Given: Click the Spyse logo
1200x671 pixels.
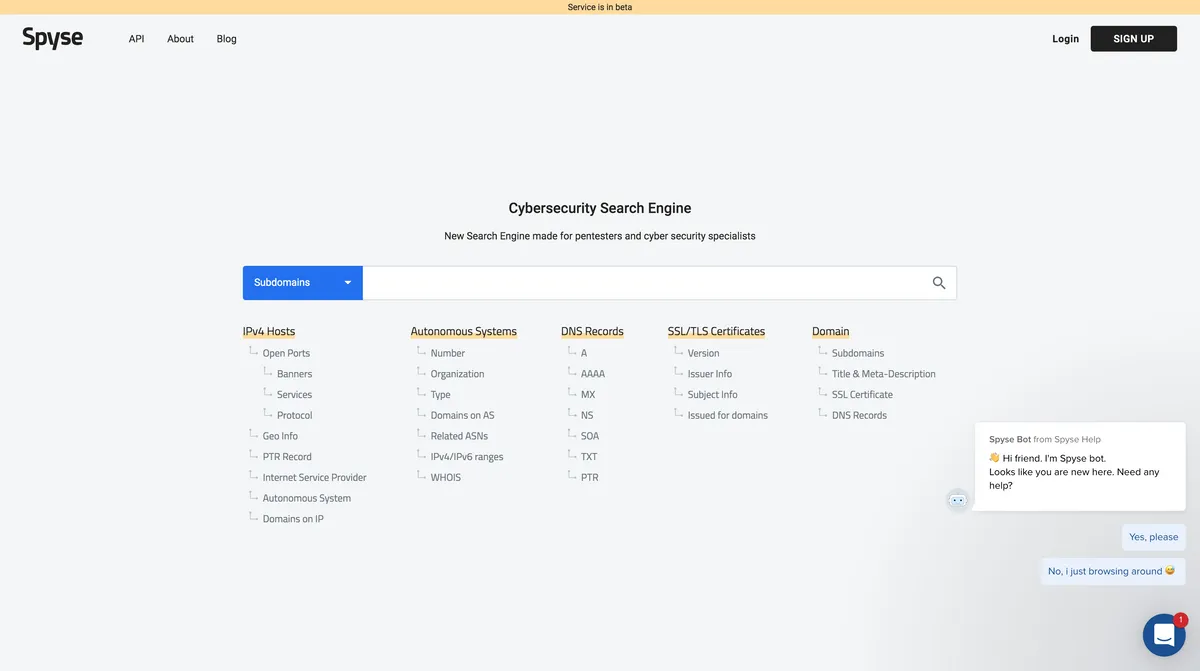Looking at the screenshot, I should [x=53, y=38].
